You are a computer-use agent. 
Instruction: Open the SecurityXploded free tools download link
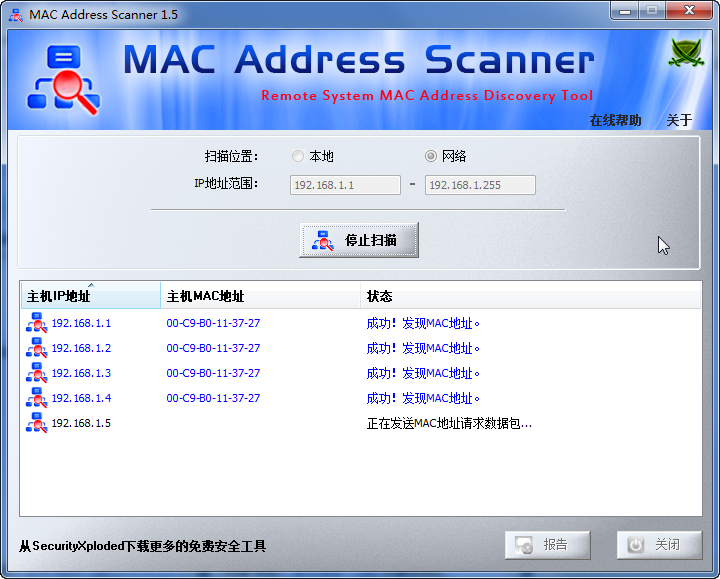point(142,546)
